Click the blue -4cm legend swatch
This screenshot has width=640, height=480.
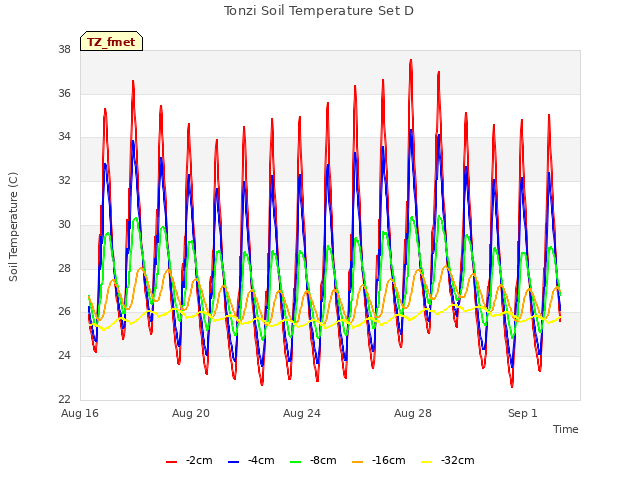pyautogui.click(x=233, y=462)
